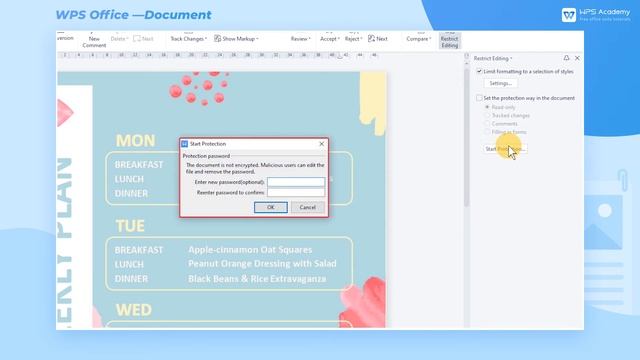Viewport: 640px width, 360px height.
Task: Open the Review dropdown
Action: click(x=301, y=39)
